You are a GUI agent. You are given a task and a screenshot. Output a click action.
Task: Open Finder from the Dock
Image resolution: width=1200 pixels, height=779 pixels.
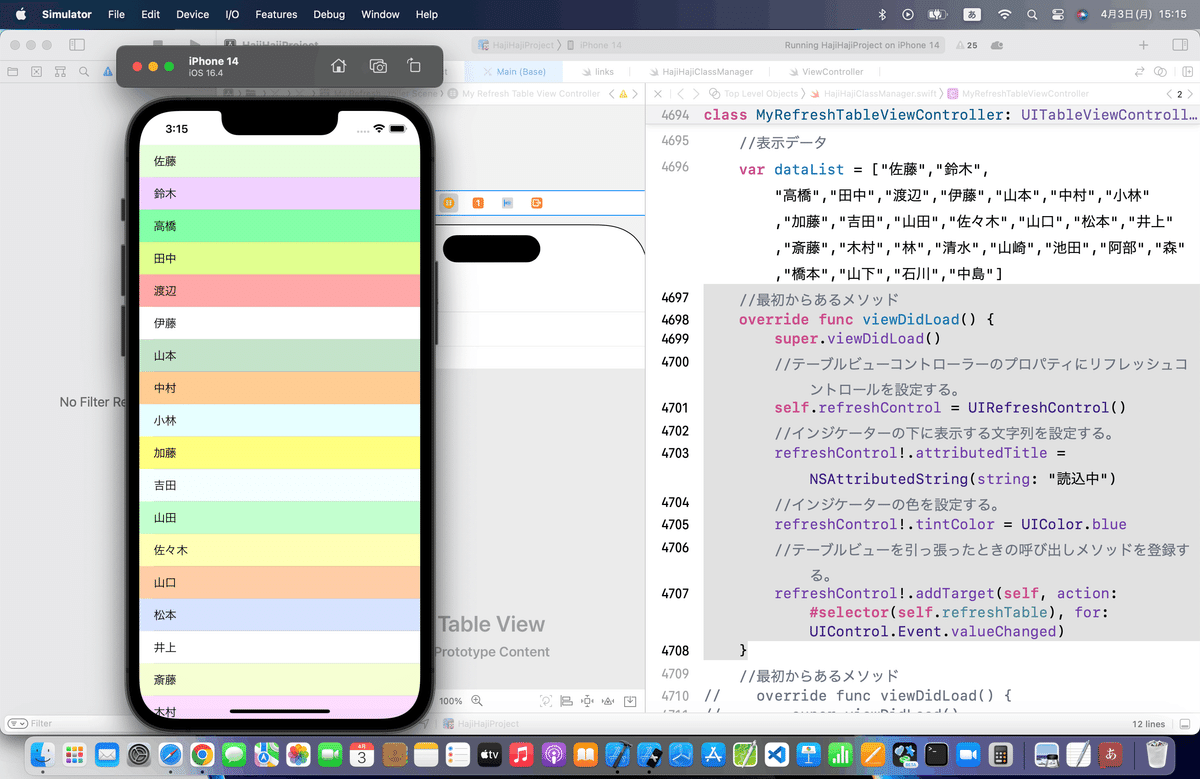[x=43, y=754]
